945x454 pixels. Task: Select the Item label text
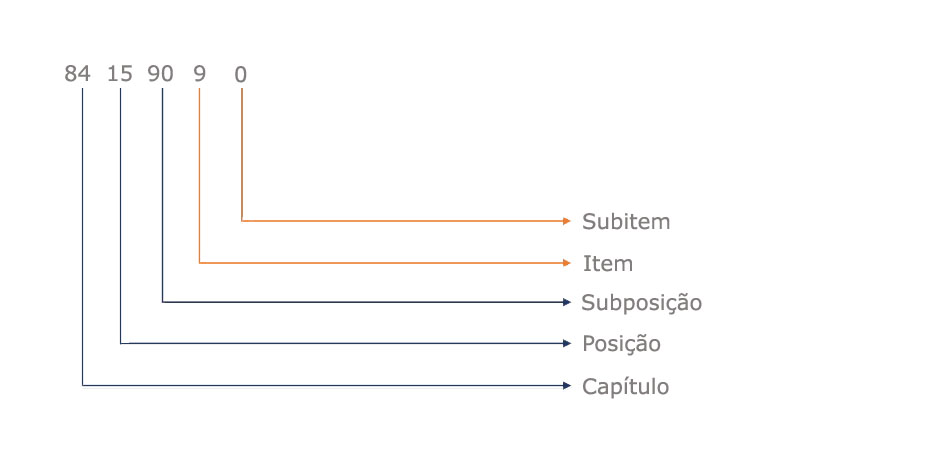pyautogui.click(x=608, y=263)
